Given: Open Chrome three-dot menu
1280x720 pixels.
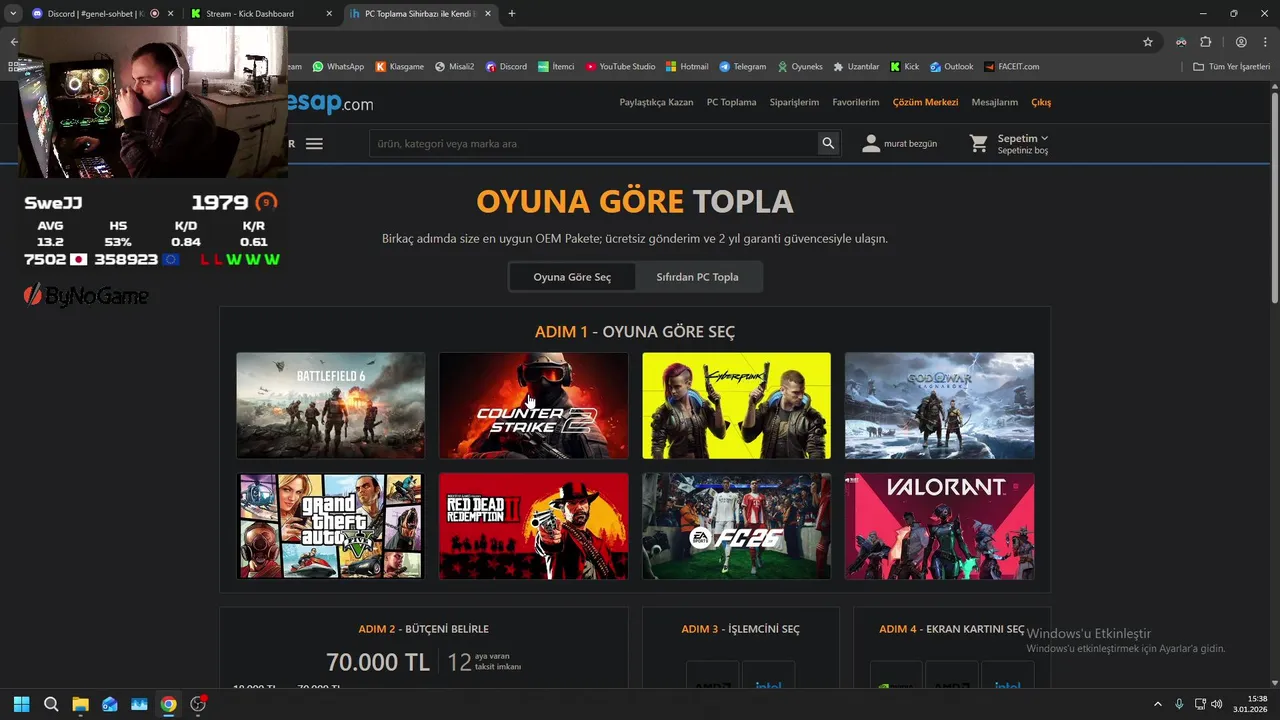Looking at the screenshot, I should point(1264,42).
